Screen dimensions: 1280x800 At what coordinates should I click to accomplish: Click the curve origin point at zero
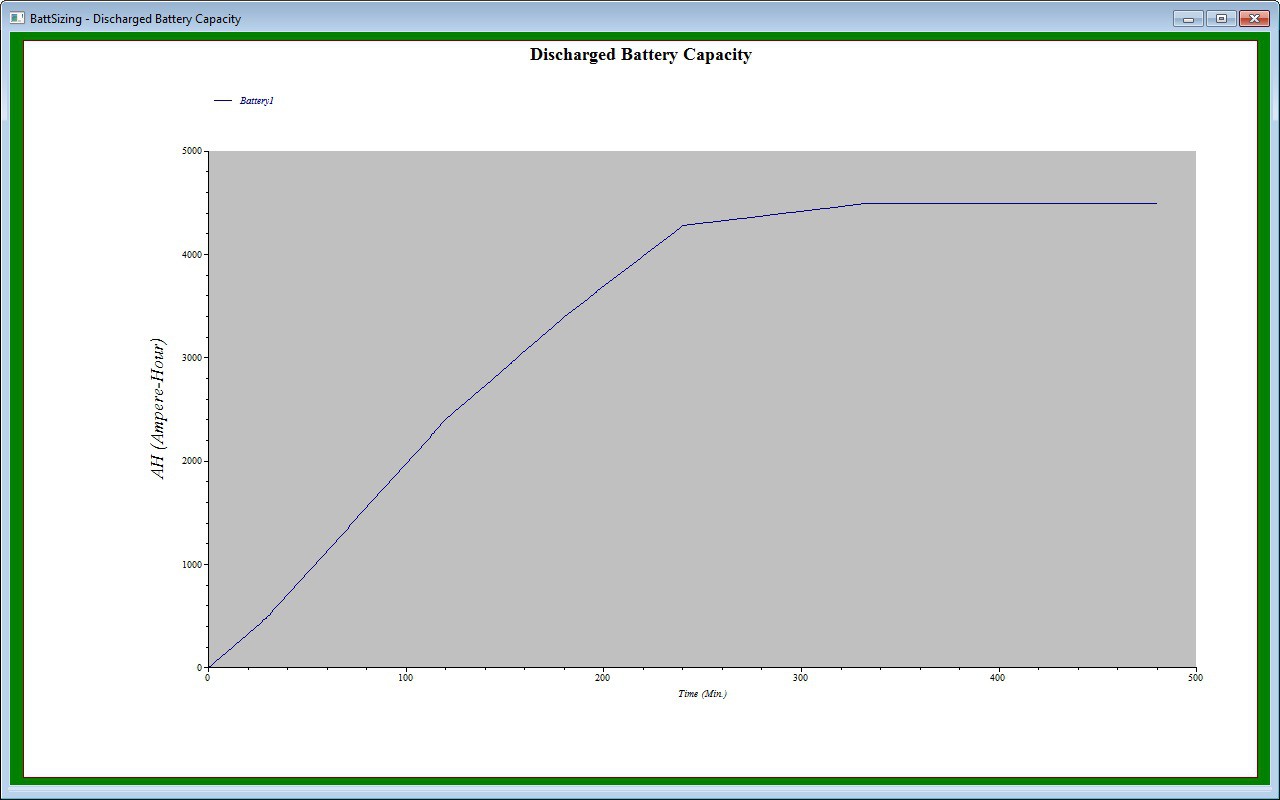pyautogui.click(x=208, y=667)
